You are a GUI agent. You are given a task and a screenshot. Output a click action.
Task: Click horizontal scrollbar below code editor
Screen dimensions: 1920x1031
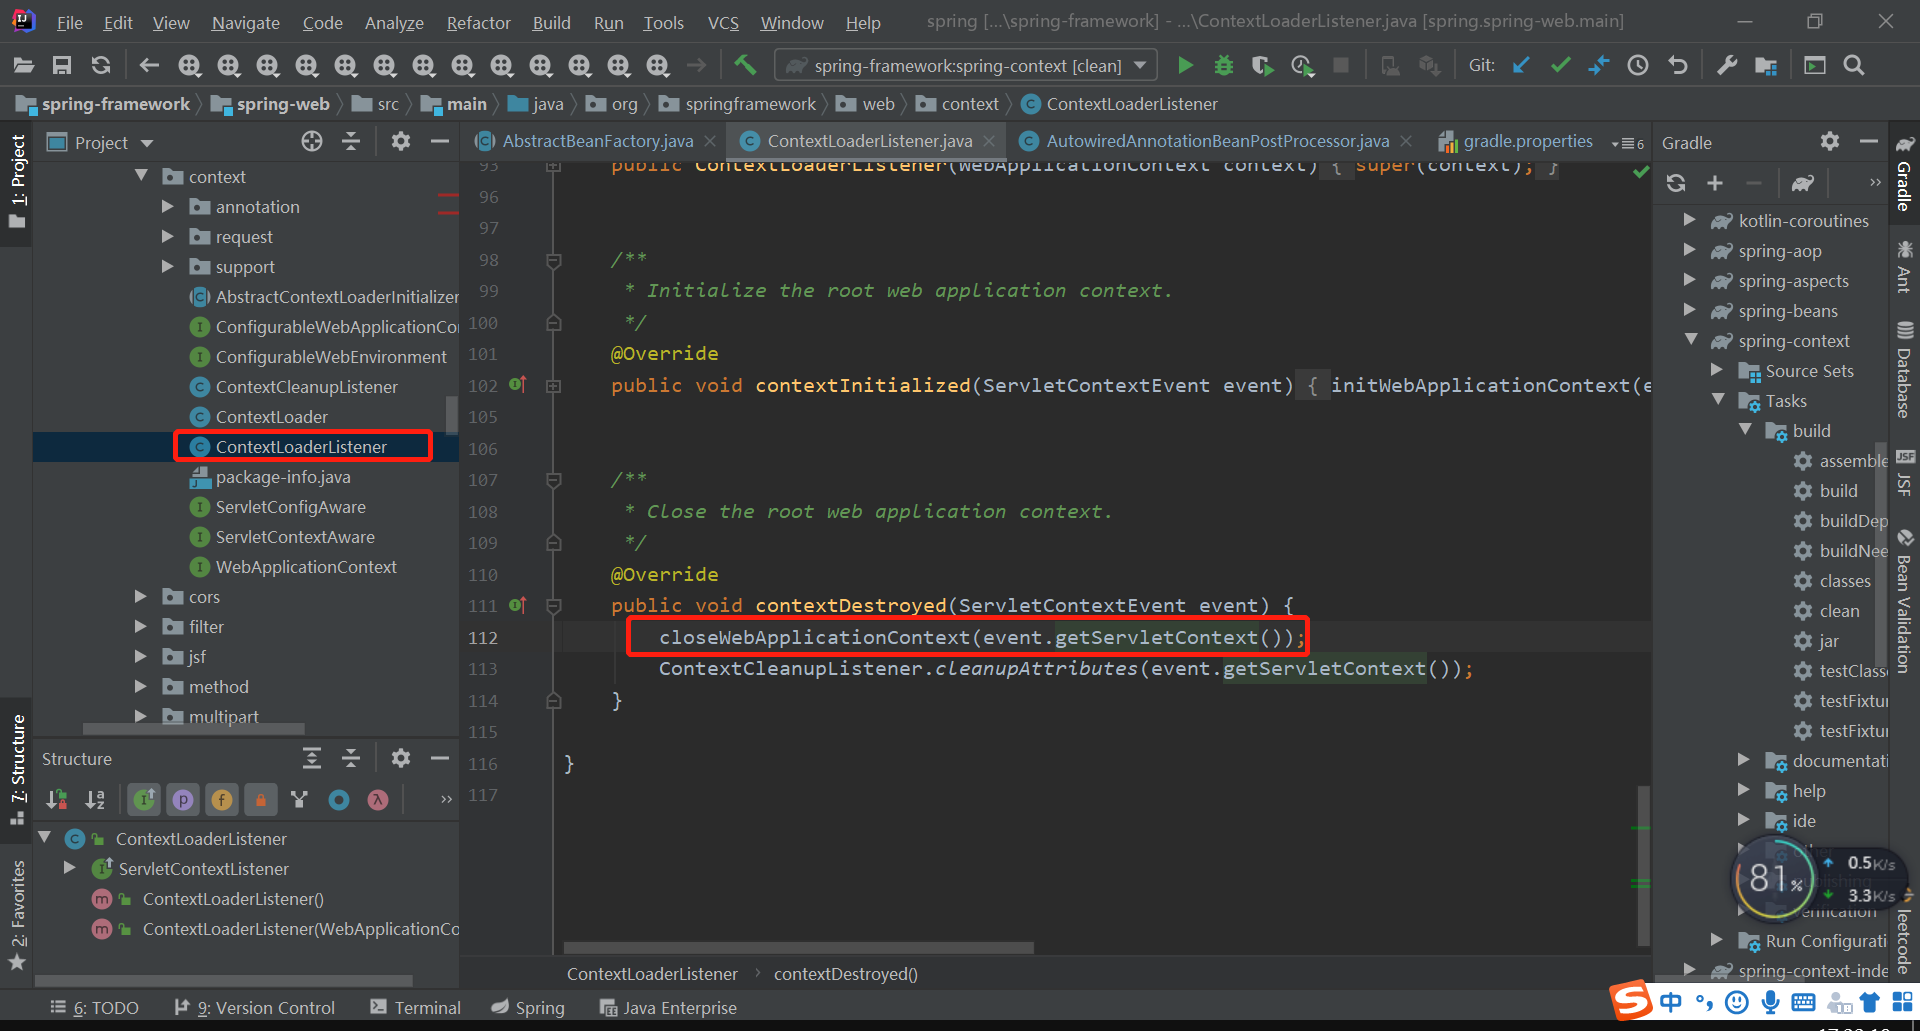coord(798,947)
